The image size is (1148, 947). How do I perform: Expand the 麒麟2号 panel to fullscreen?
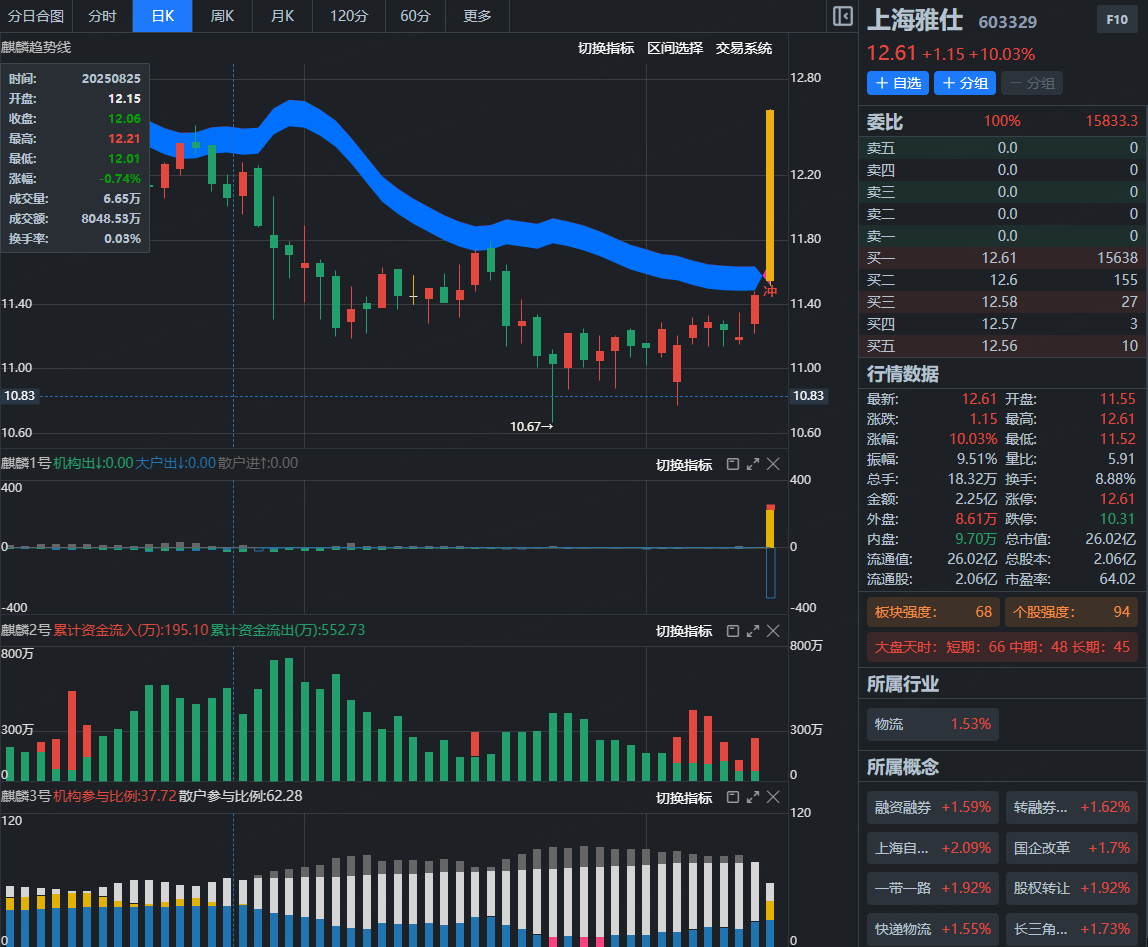[x=752, y=631]
